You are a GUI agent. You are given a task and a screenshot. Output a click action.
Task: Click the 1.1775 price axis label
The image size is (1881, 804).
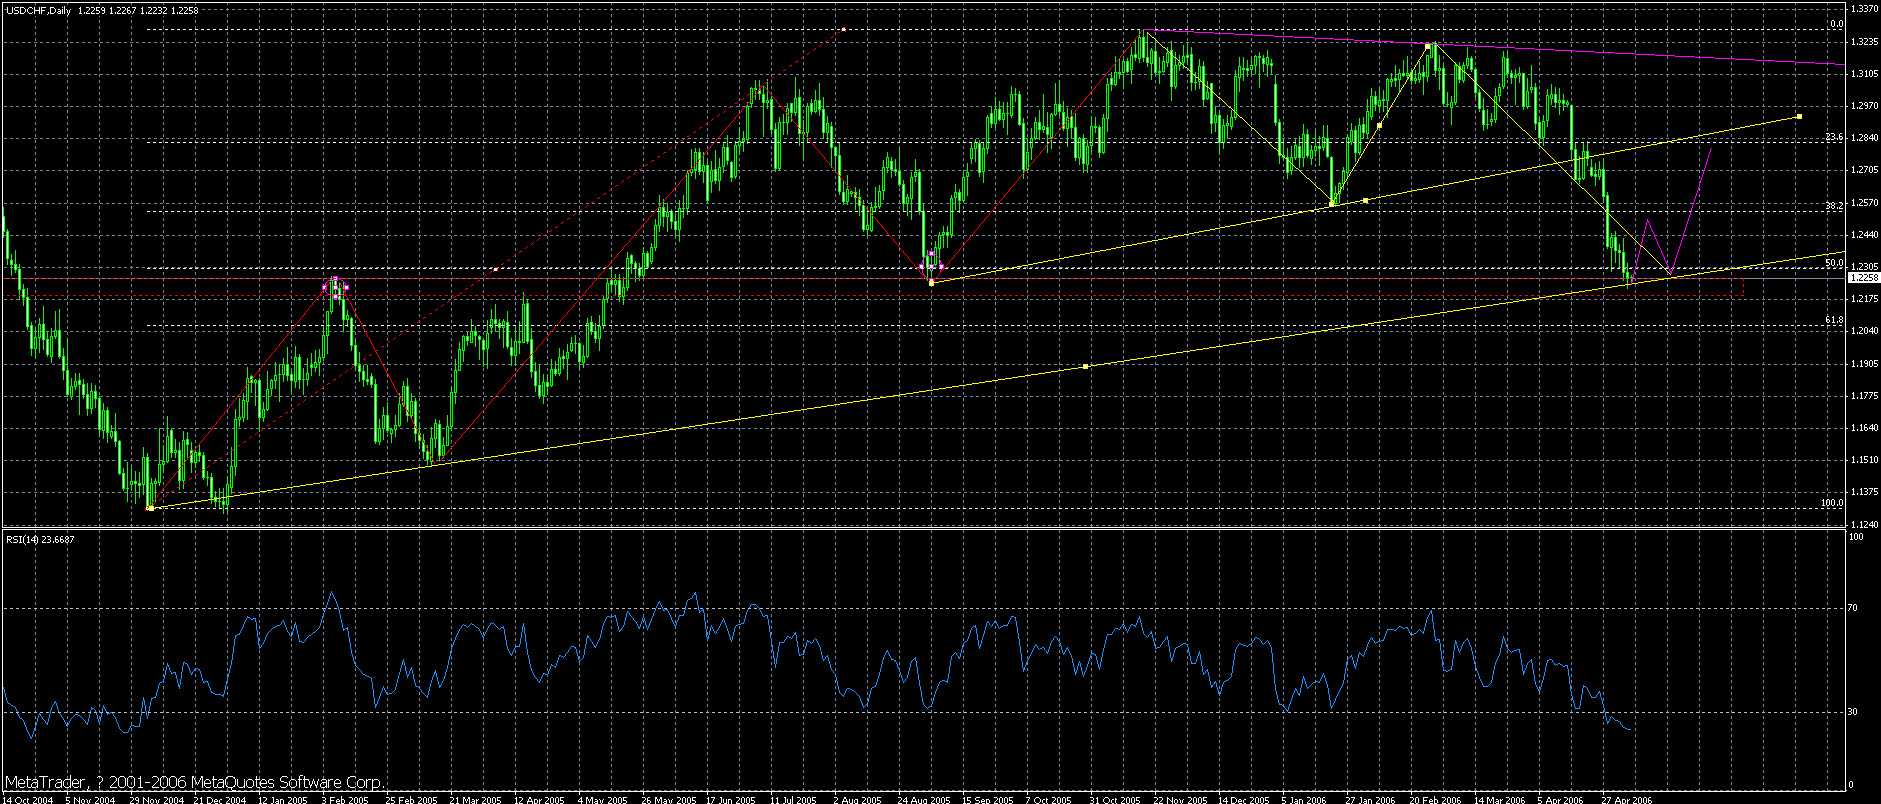[1864, 396]
